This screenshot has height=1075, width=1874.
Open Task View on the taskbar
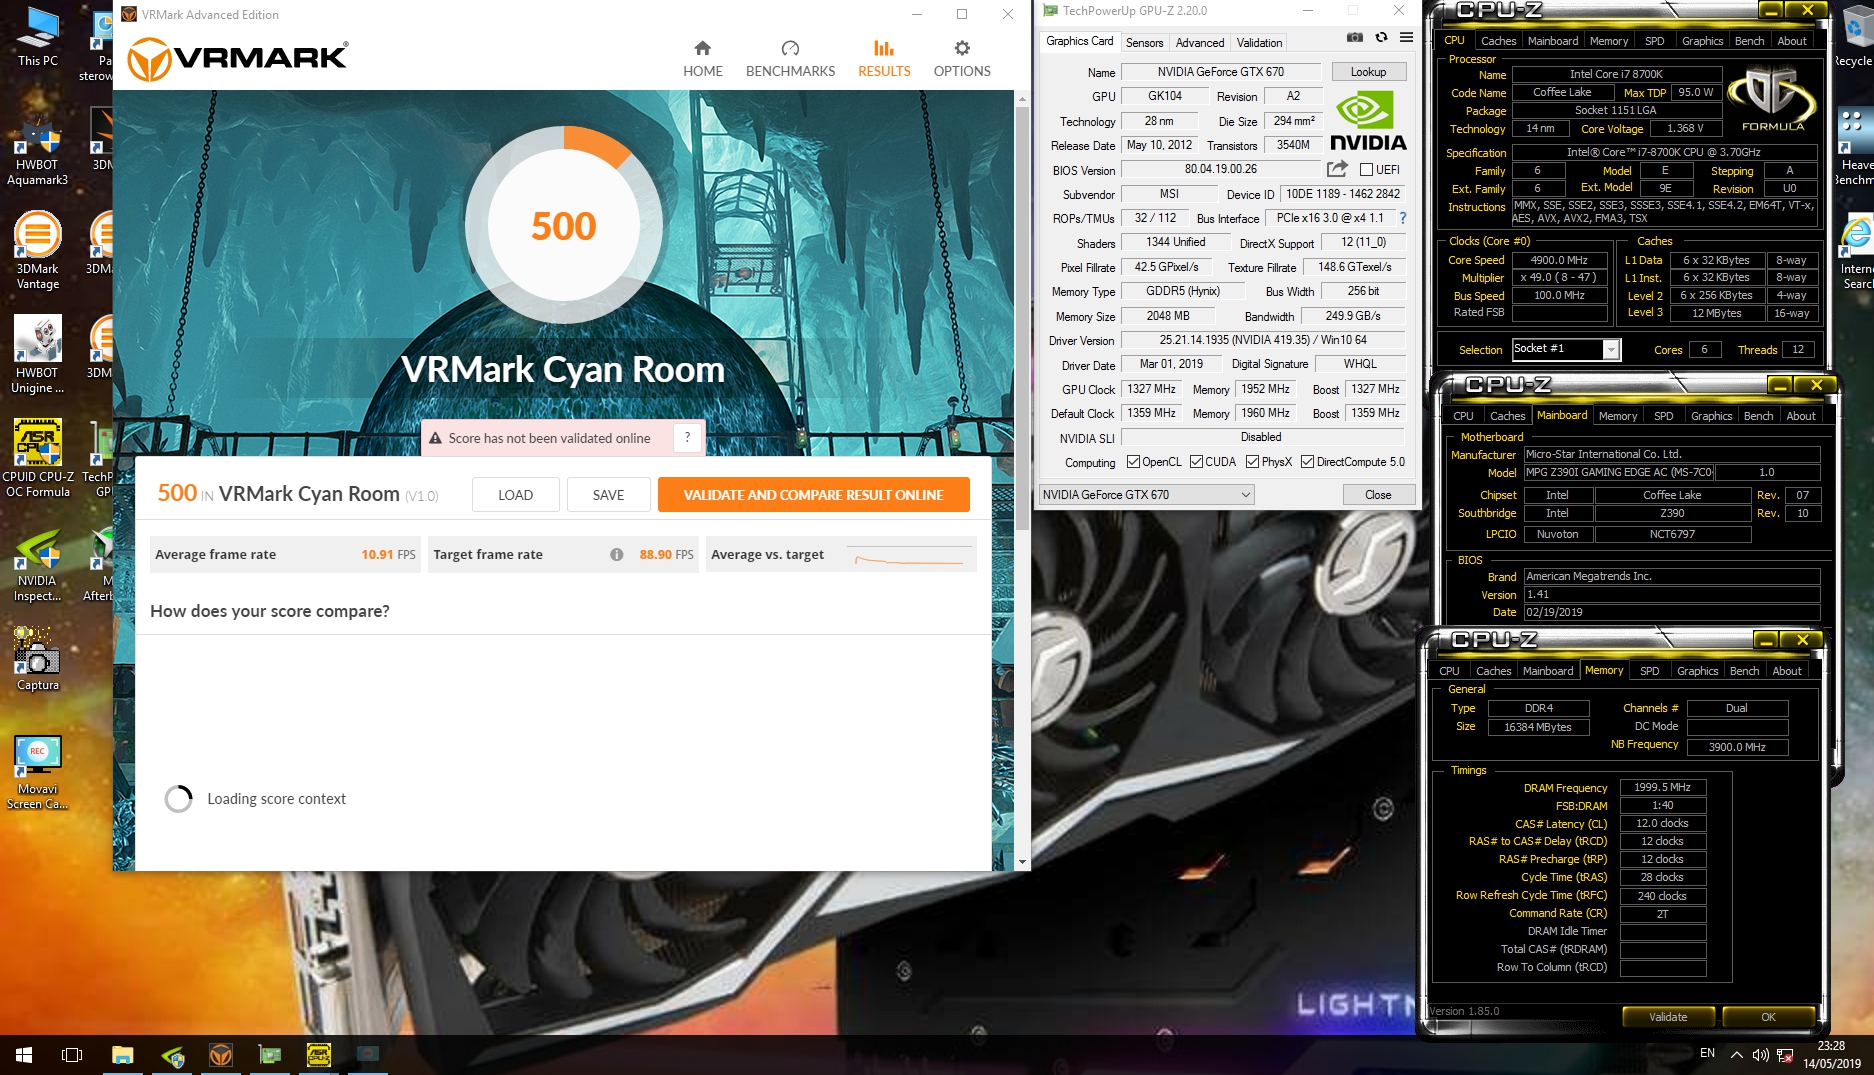[x=72, y=1054]
